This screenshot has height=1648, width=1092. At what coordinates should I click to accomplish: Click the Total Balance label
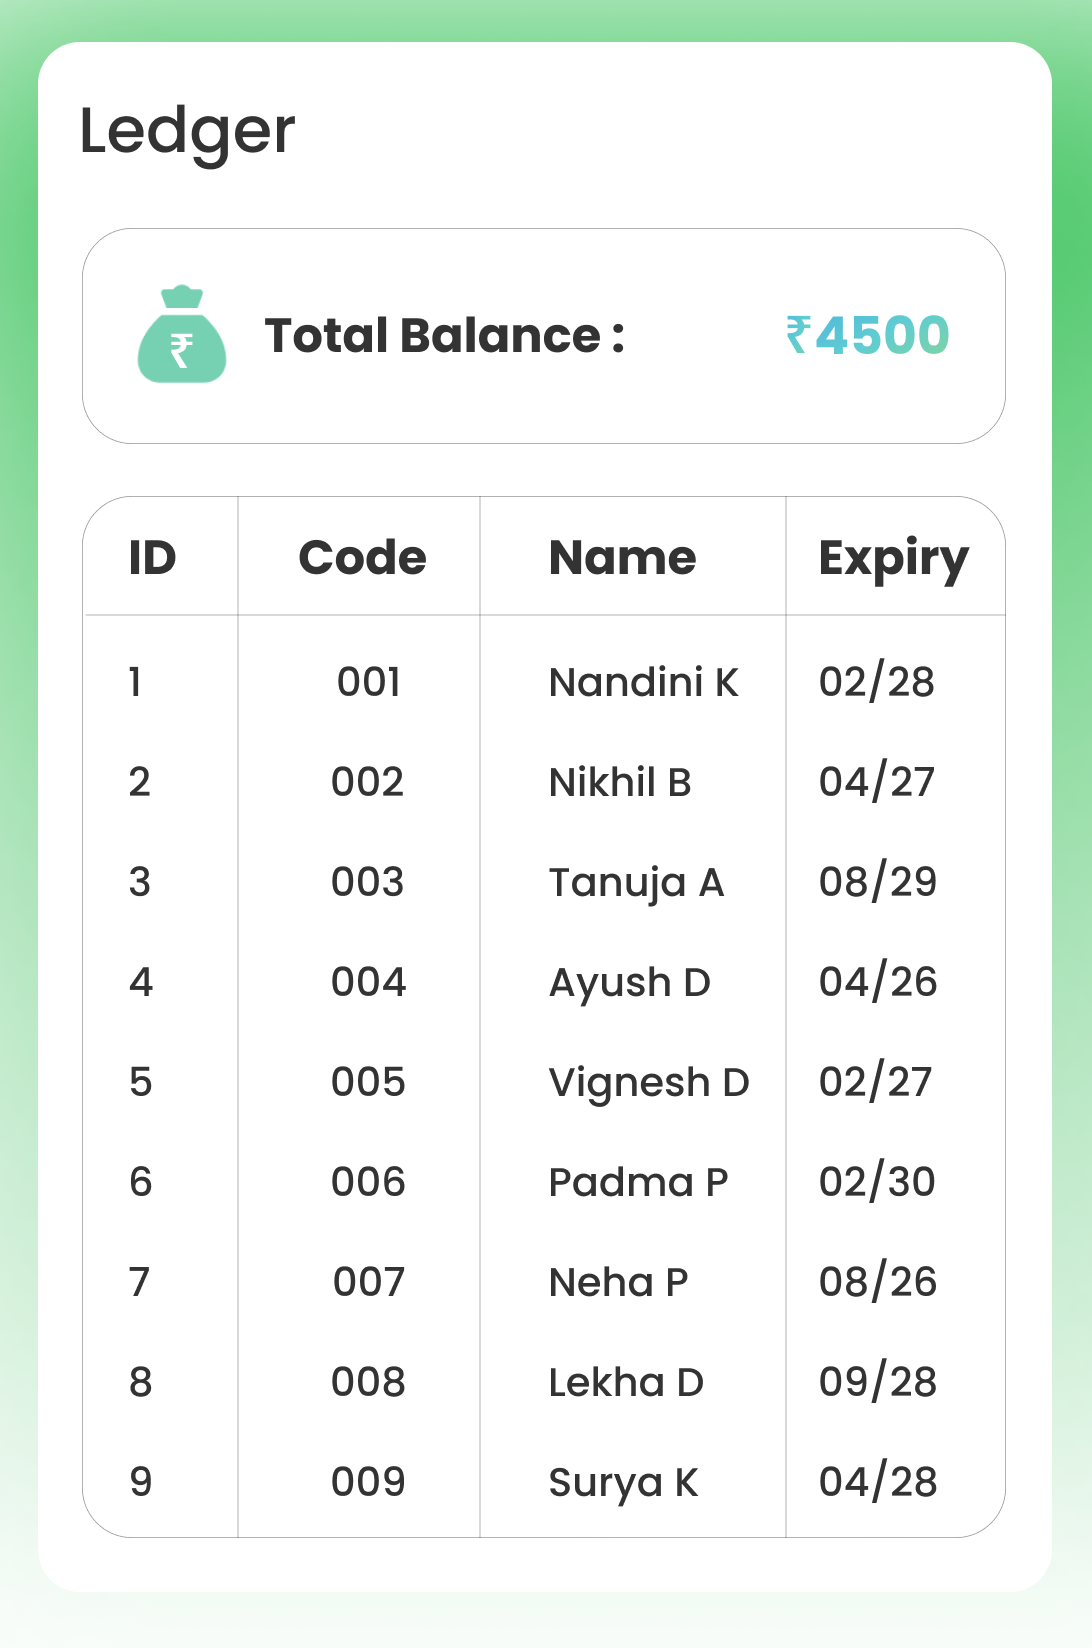[x=444, y=336]
